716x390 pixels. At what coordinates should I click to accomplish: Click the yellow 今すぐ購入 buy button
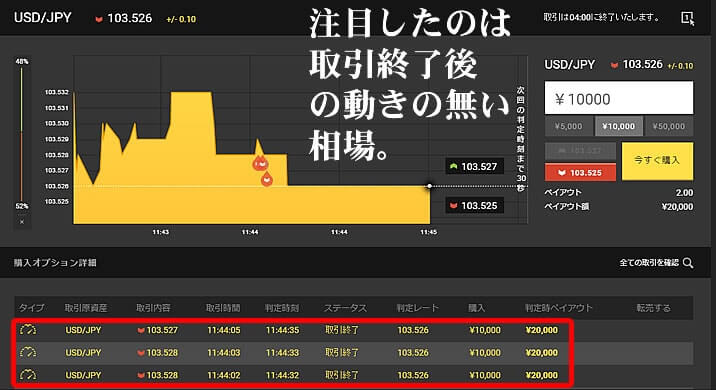pos(657,161)
